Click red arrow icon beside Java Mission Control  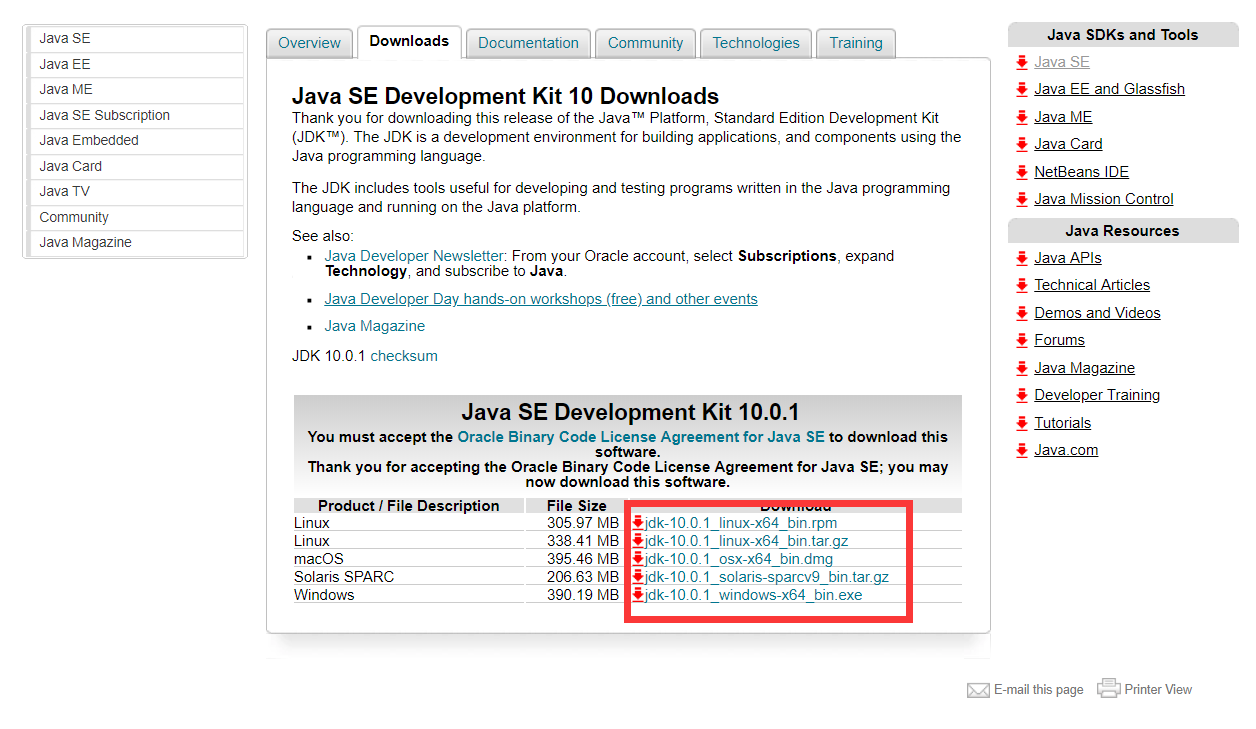click(x=1021, y=199)
